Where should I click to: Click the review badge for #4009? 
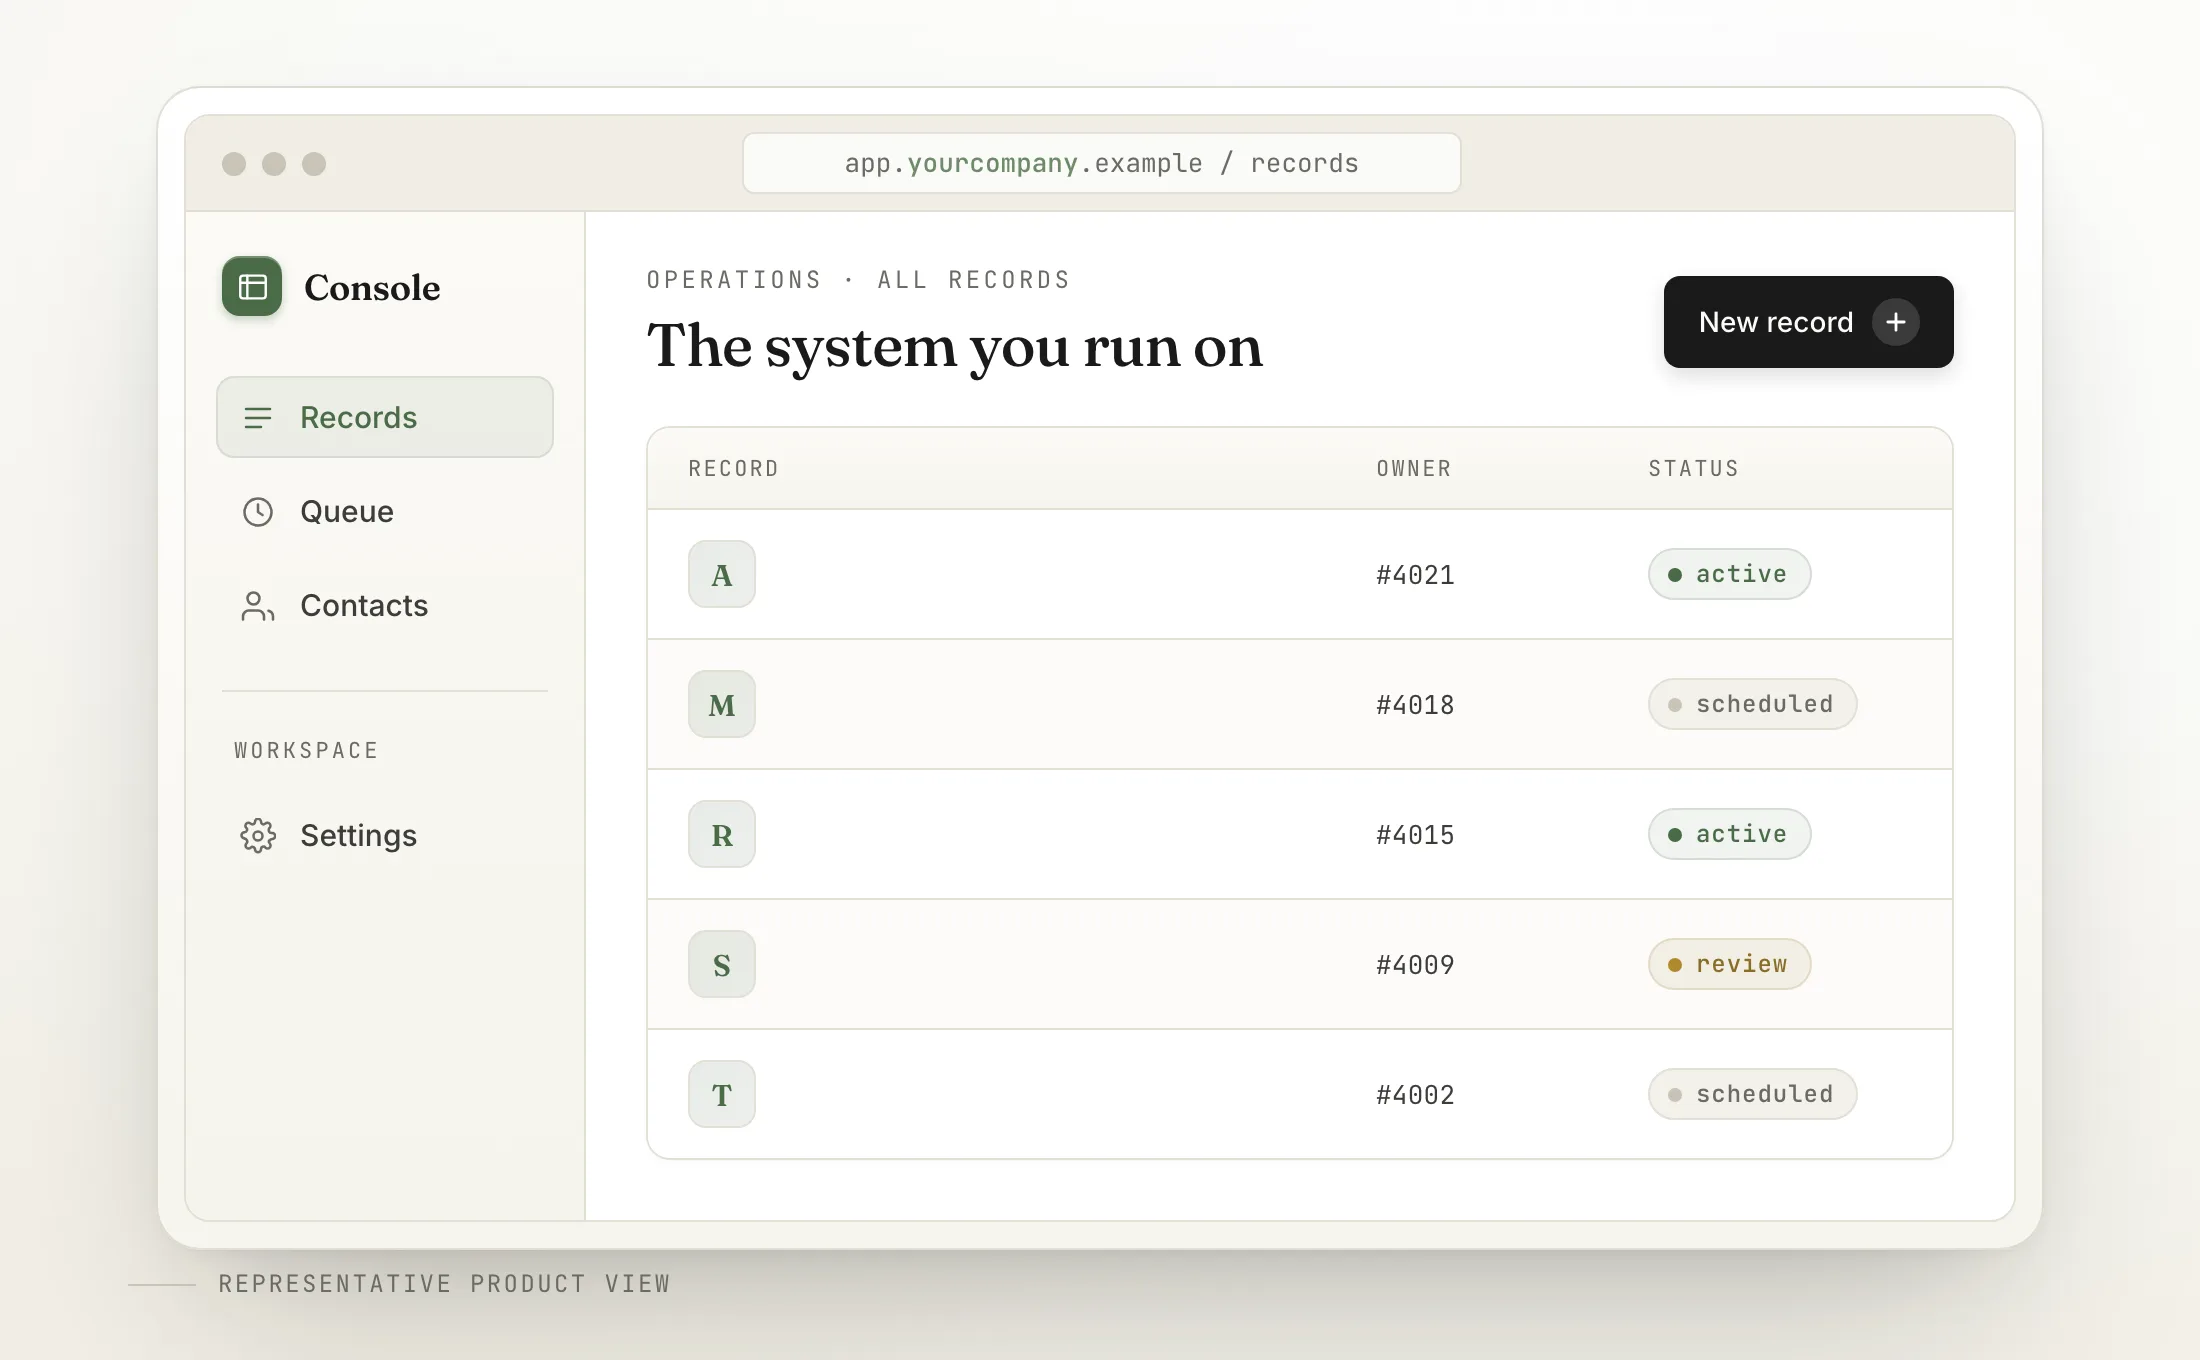(1730, 964)
